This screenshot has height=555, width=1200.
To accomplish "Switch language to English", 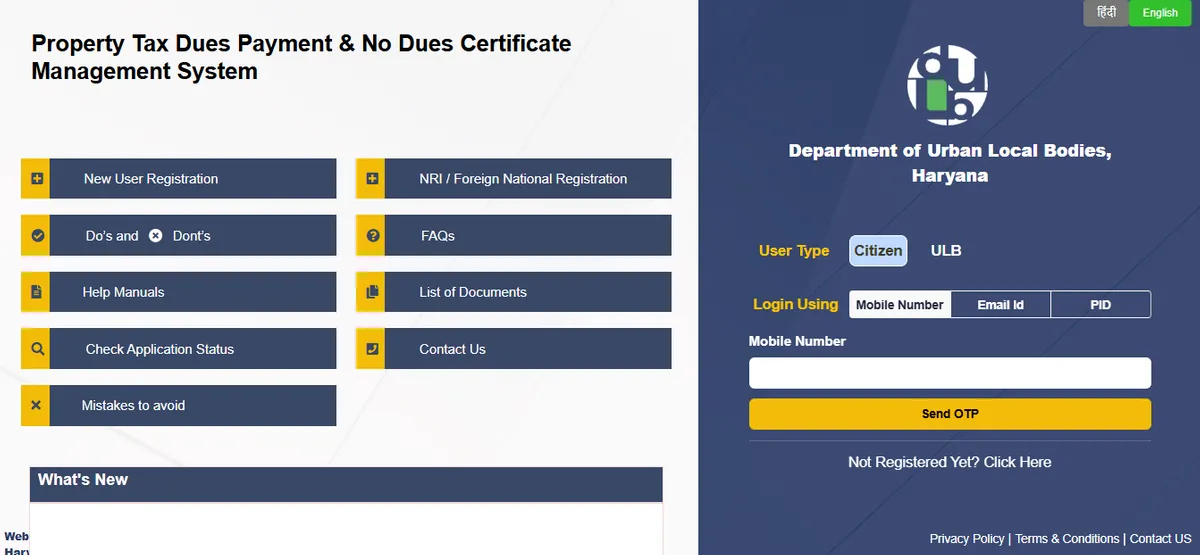I will coord(1160,13).
